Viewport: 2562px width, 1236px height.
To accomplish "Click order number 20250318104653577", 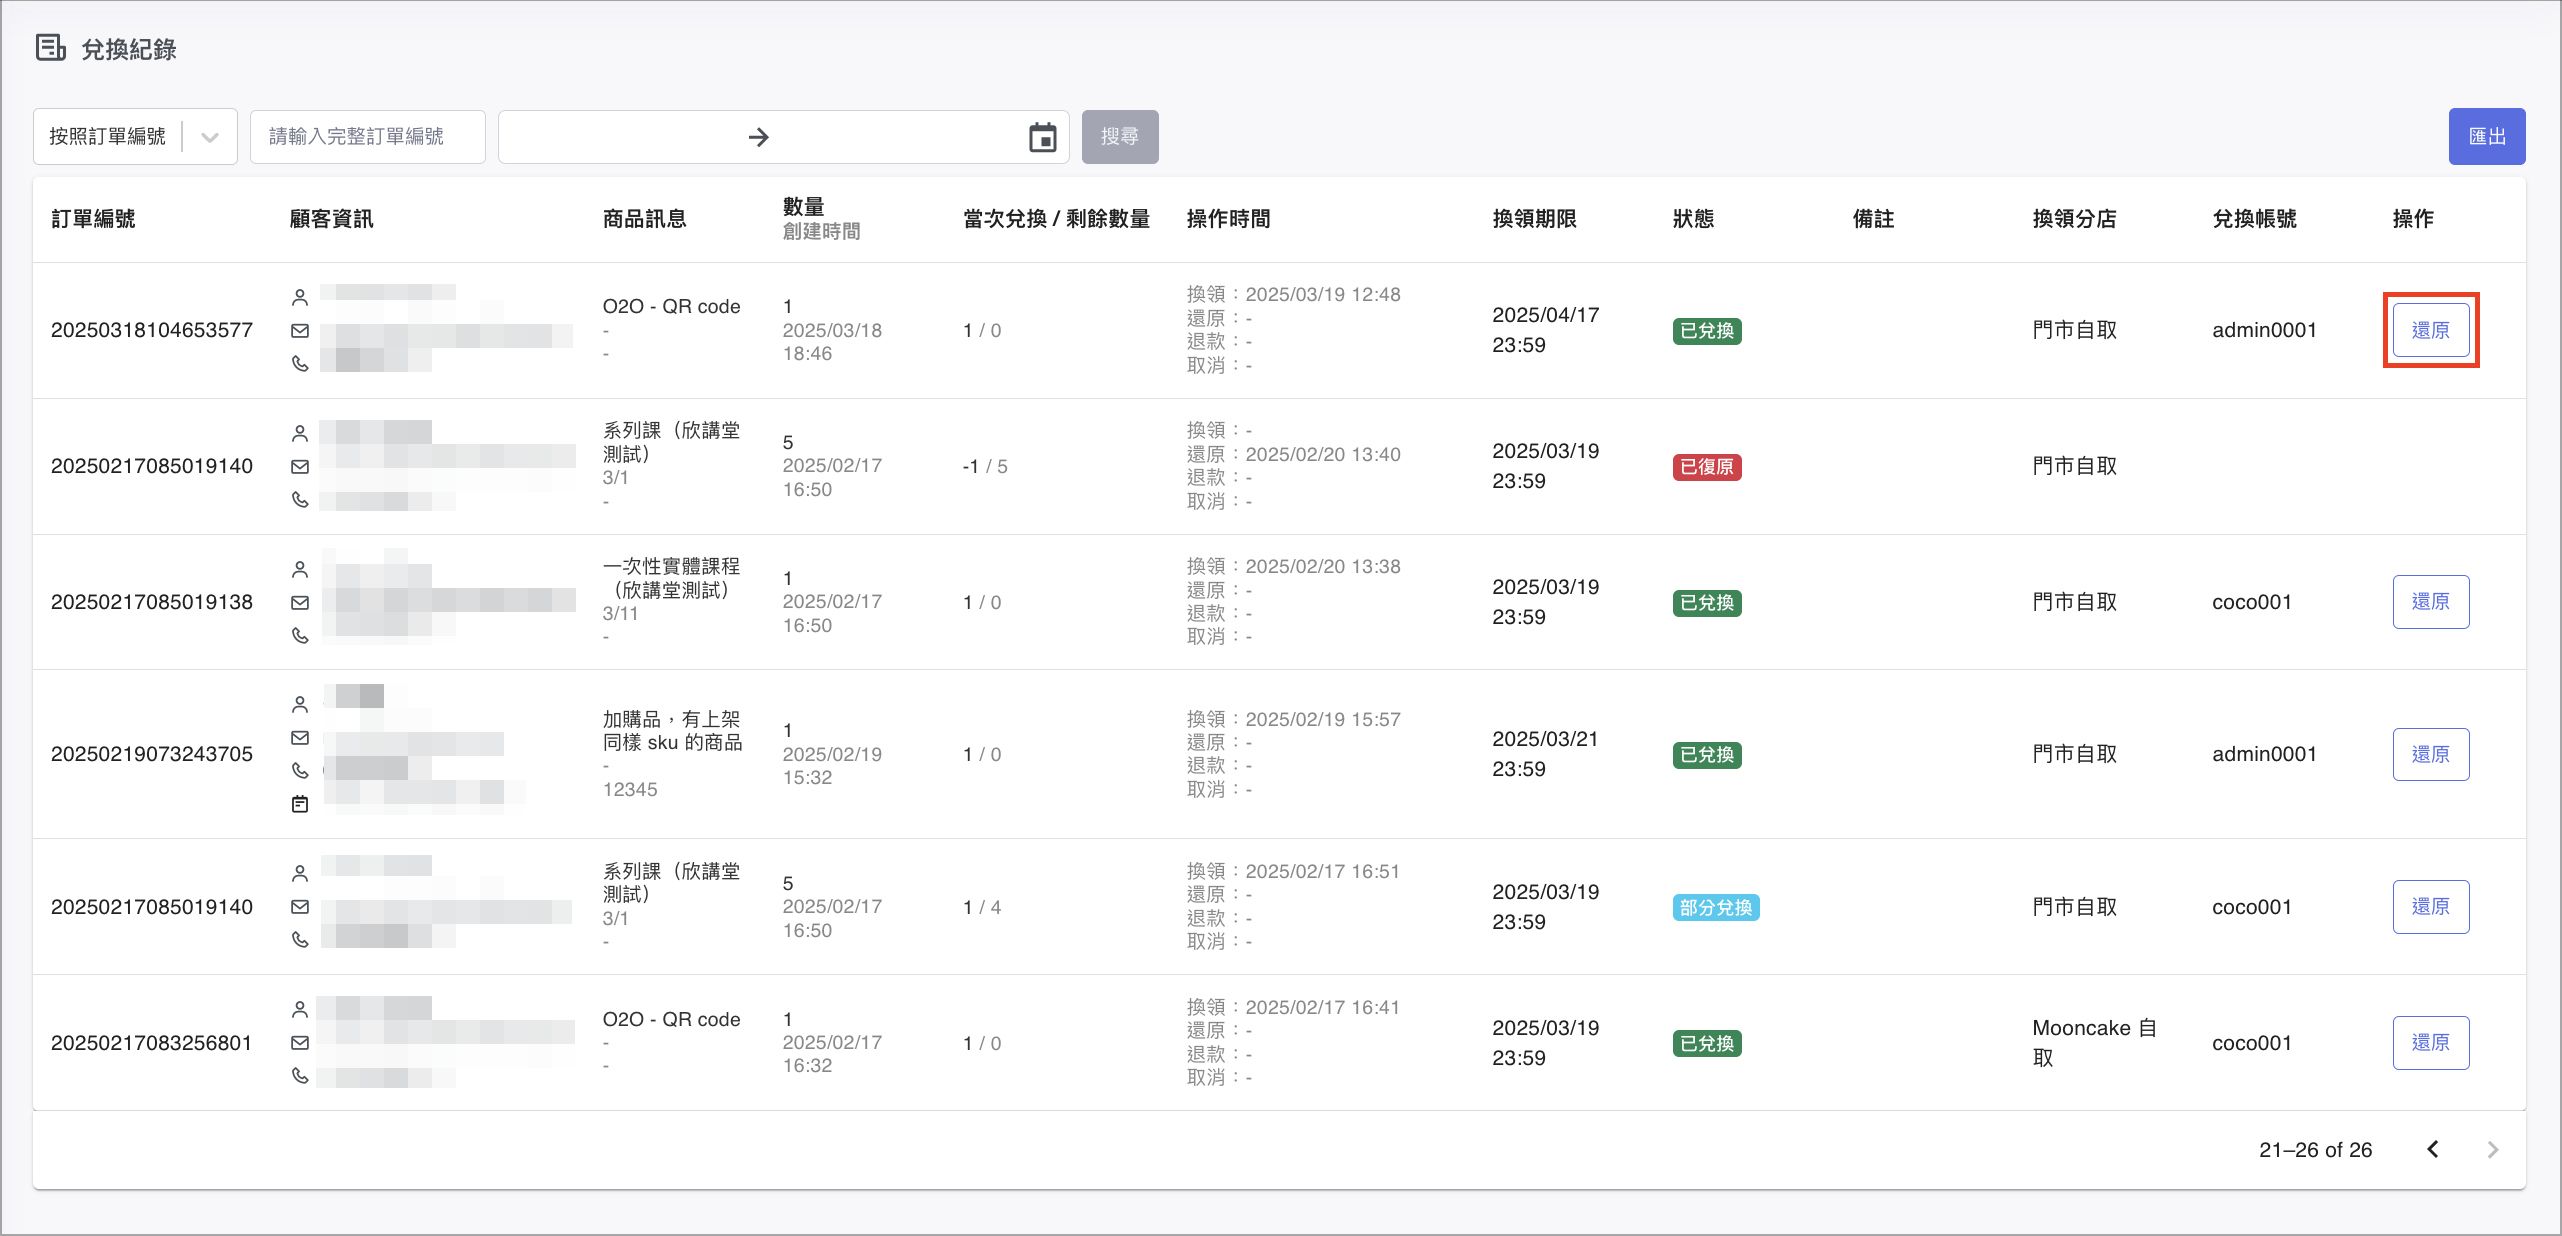I will point(152,330).
